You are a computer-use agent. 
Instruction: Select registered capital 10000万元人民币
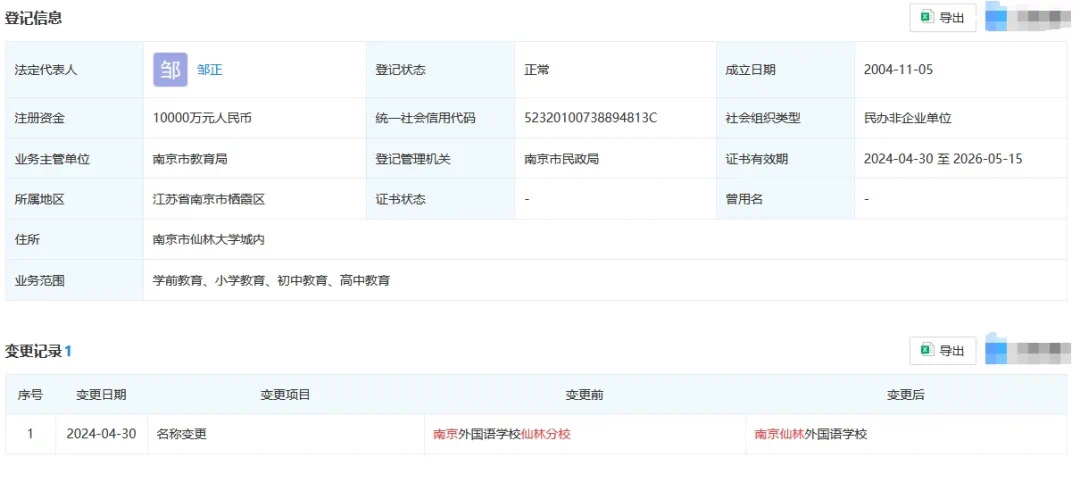pyautogui.click(x=202, y=118)
